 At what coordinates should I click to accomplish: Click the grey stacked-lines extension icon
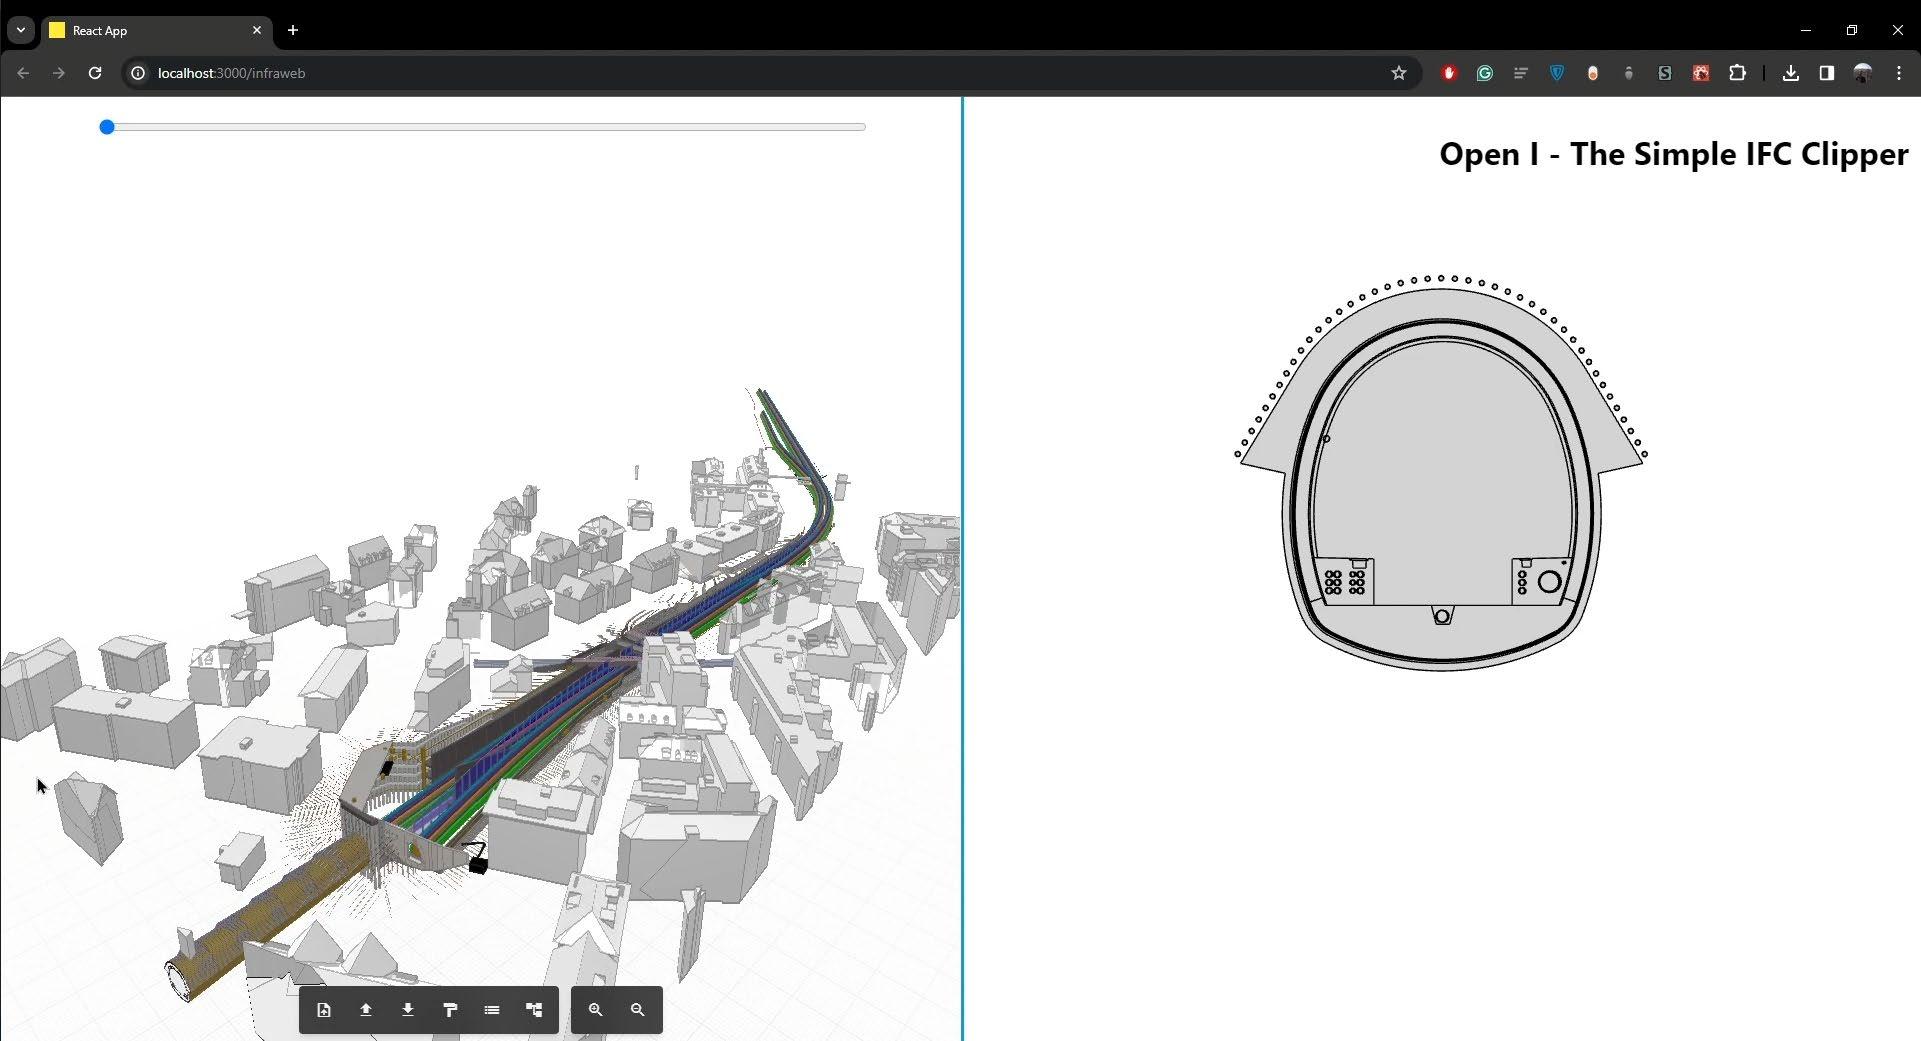coord(1521,73)
